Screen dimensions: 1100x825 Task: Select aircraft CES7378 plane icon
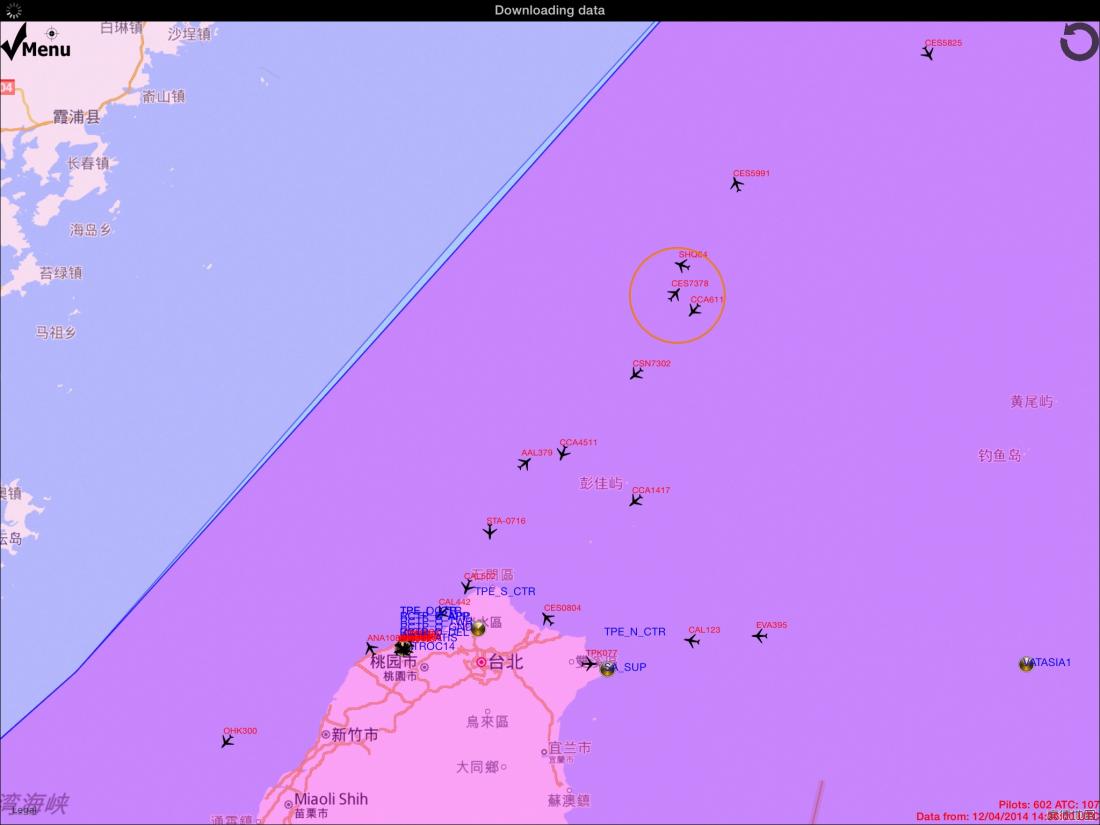pos(674,295)
